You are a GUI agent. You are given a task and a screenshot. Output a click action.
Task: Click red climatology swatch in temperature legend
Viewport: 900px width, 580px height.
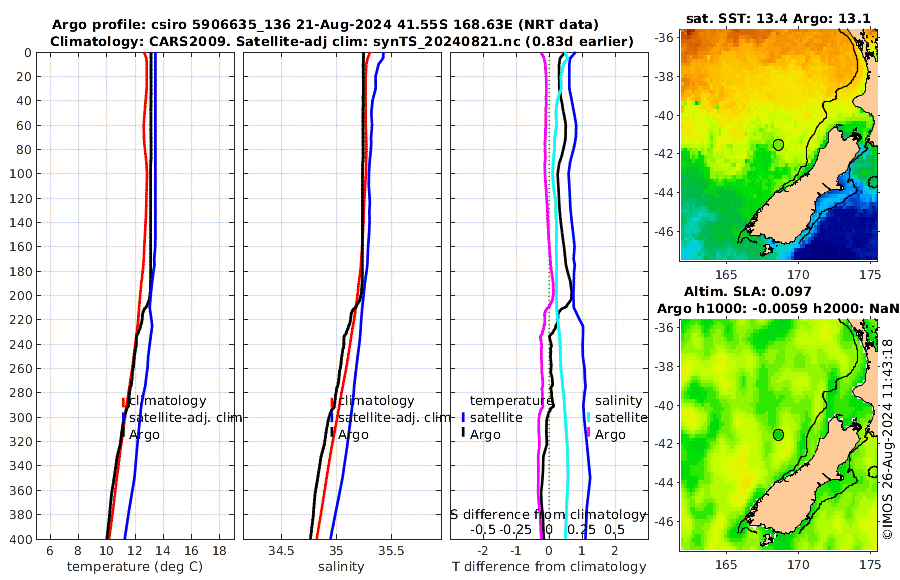tap(123, 402)
